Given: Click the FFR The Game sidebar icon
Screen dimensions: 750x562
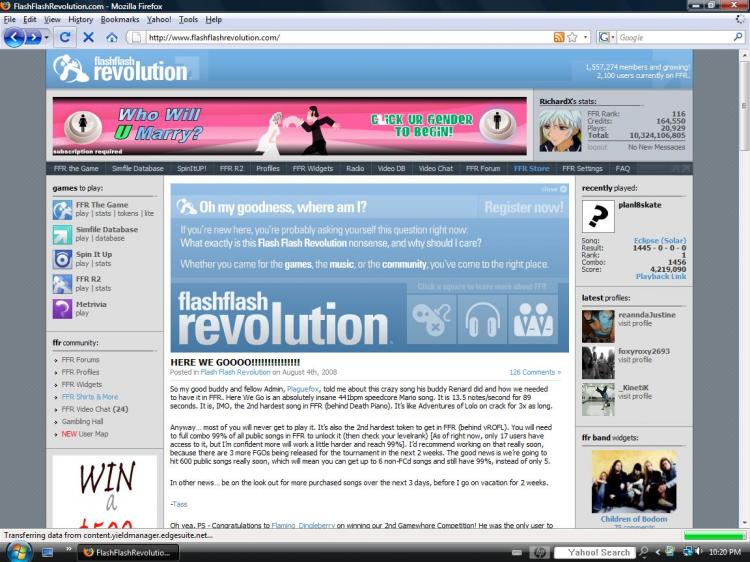Looking at the screenshot, I should pyautogui.click(x=62, y=210).
